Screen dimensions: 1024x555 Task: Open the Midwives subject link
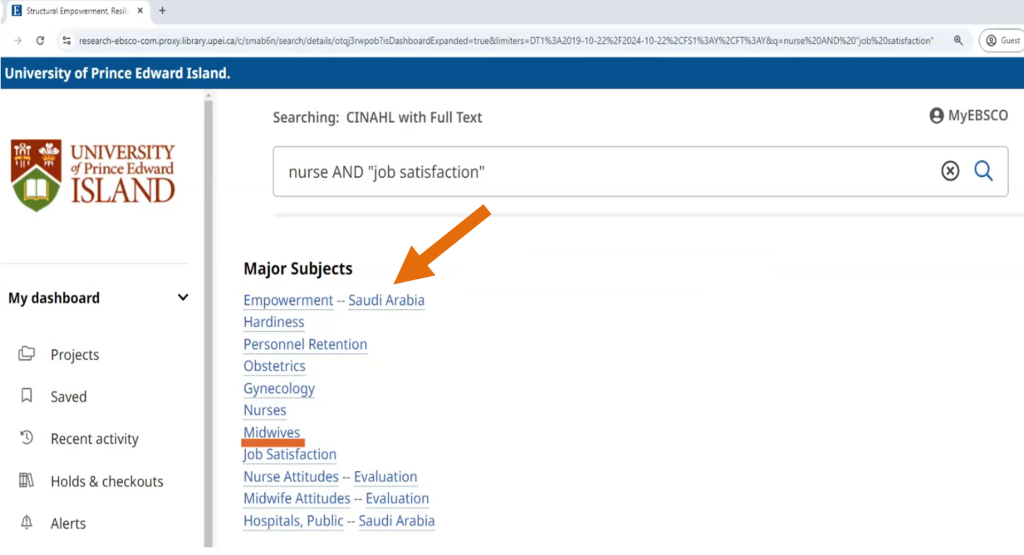271,432
